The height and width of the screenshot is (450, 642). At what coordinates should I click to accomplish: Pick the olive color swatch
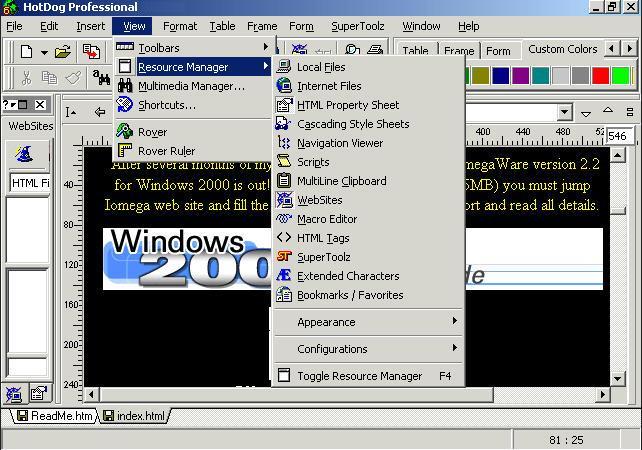click(x=480, y=76)
